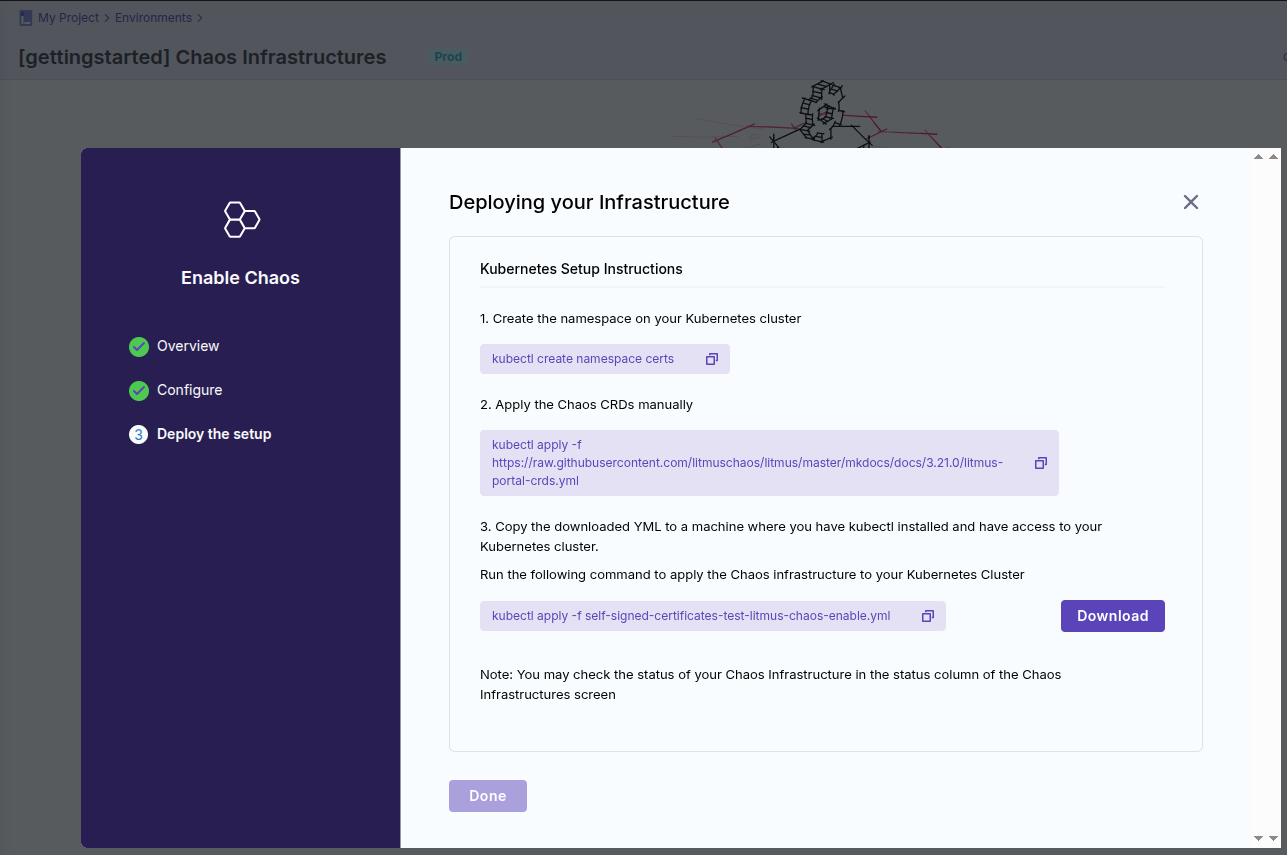Screen dimensions: 1287x855
Task: Copy the chaos-enable.yml apply command
Action: [x=928, y=616]
